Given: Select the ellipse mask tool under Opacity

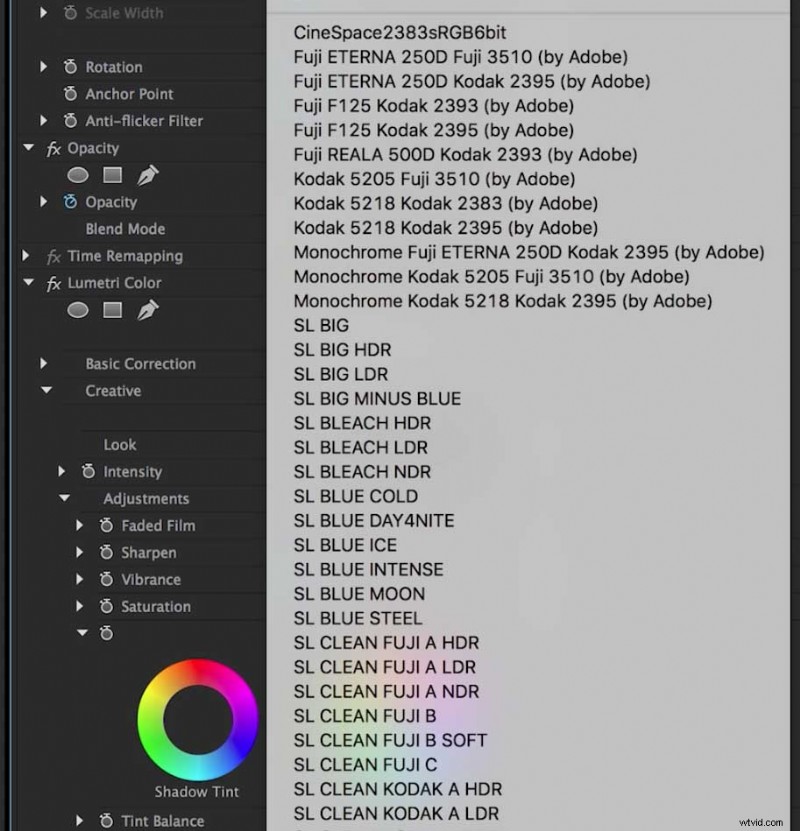Looking at the screenshot, I should [78, 175].
